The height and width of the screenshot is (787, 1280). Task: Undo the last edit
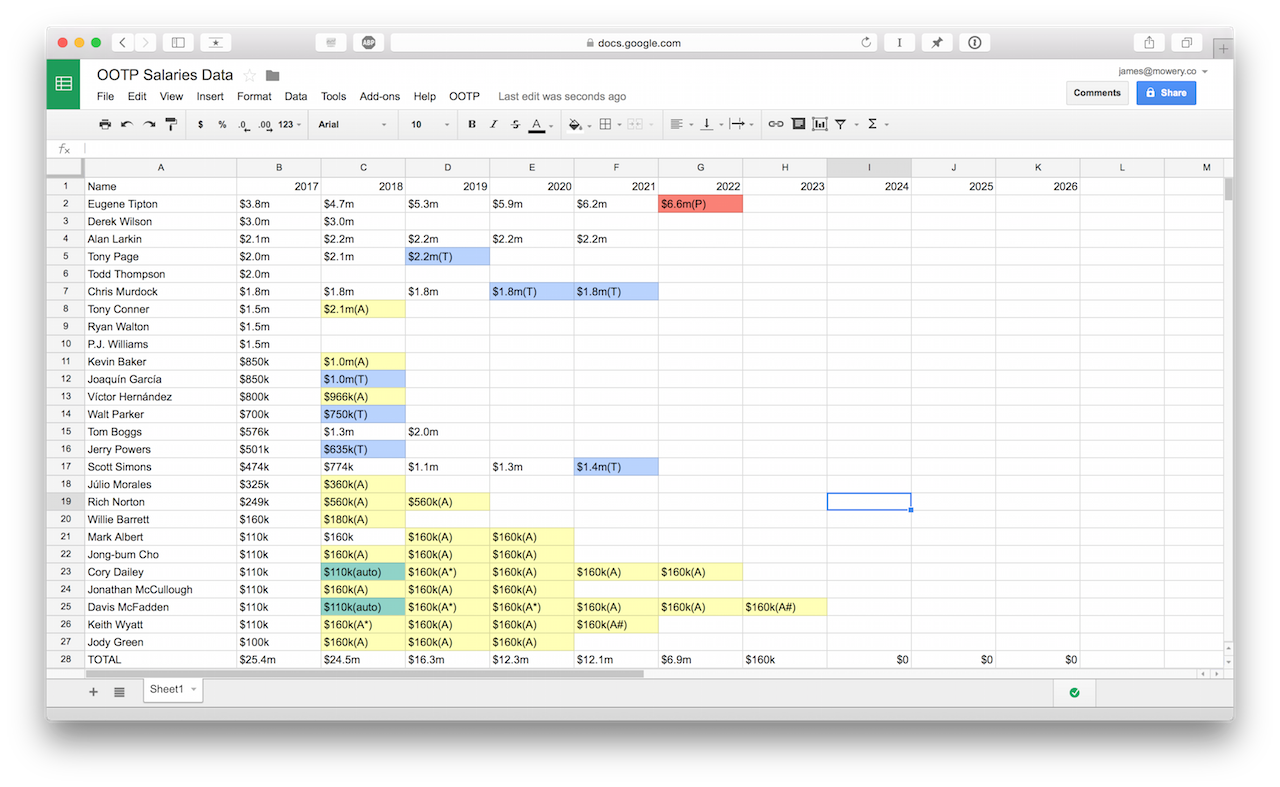pos(125,124)
